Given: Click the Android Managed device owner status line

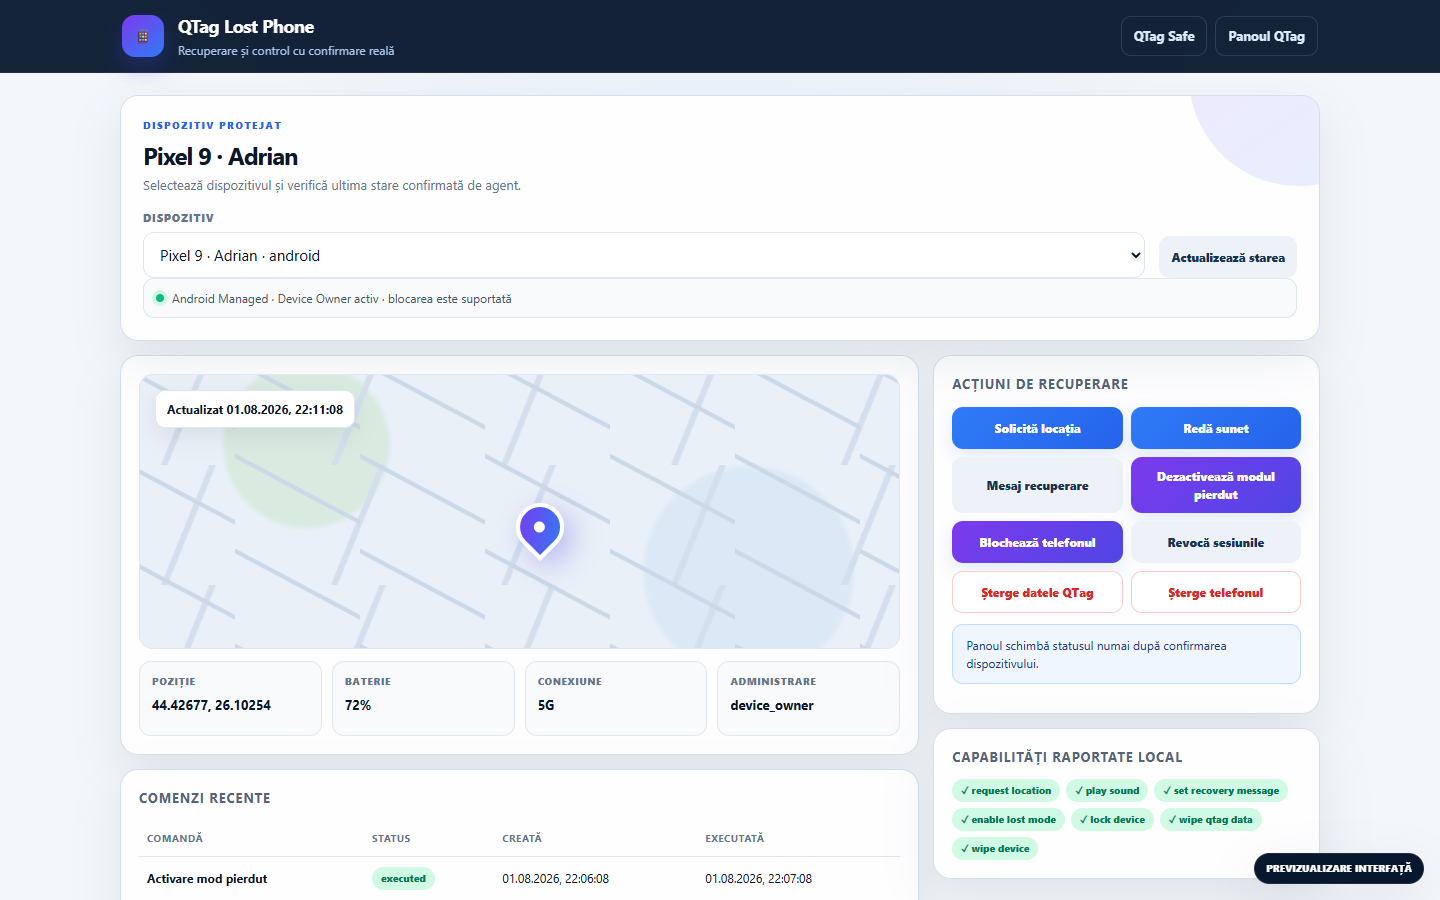Looking at the screenshot, I should pyautogui.click(x=720, y=298).
